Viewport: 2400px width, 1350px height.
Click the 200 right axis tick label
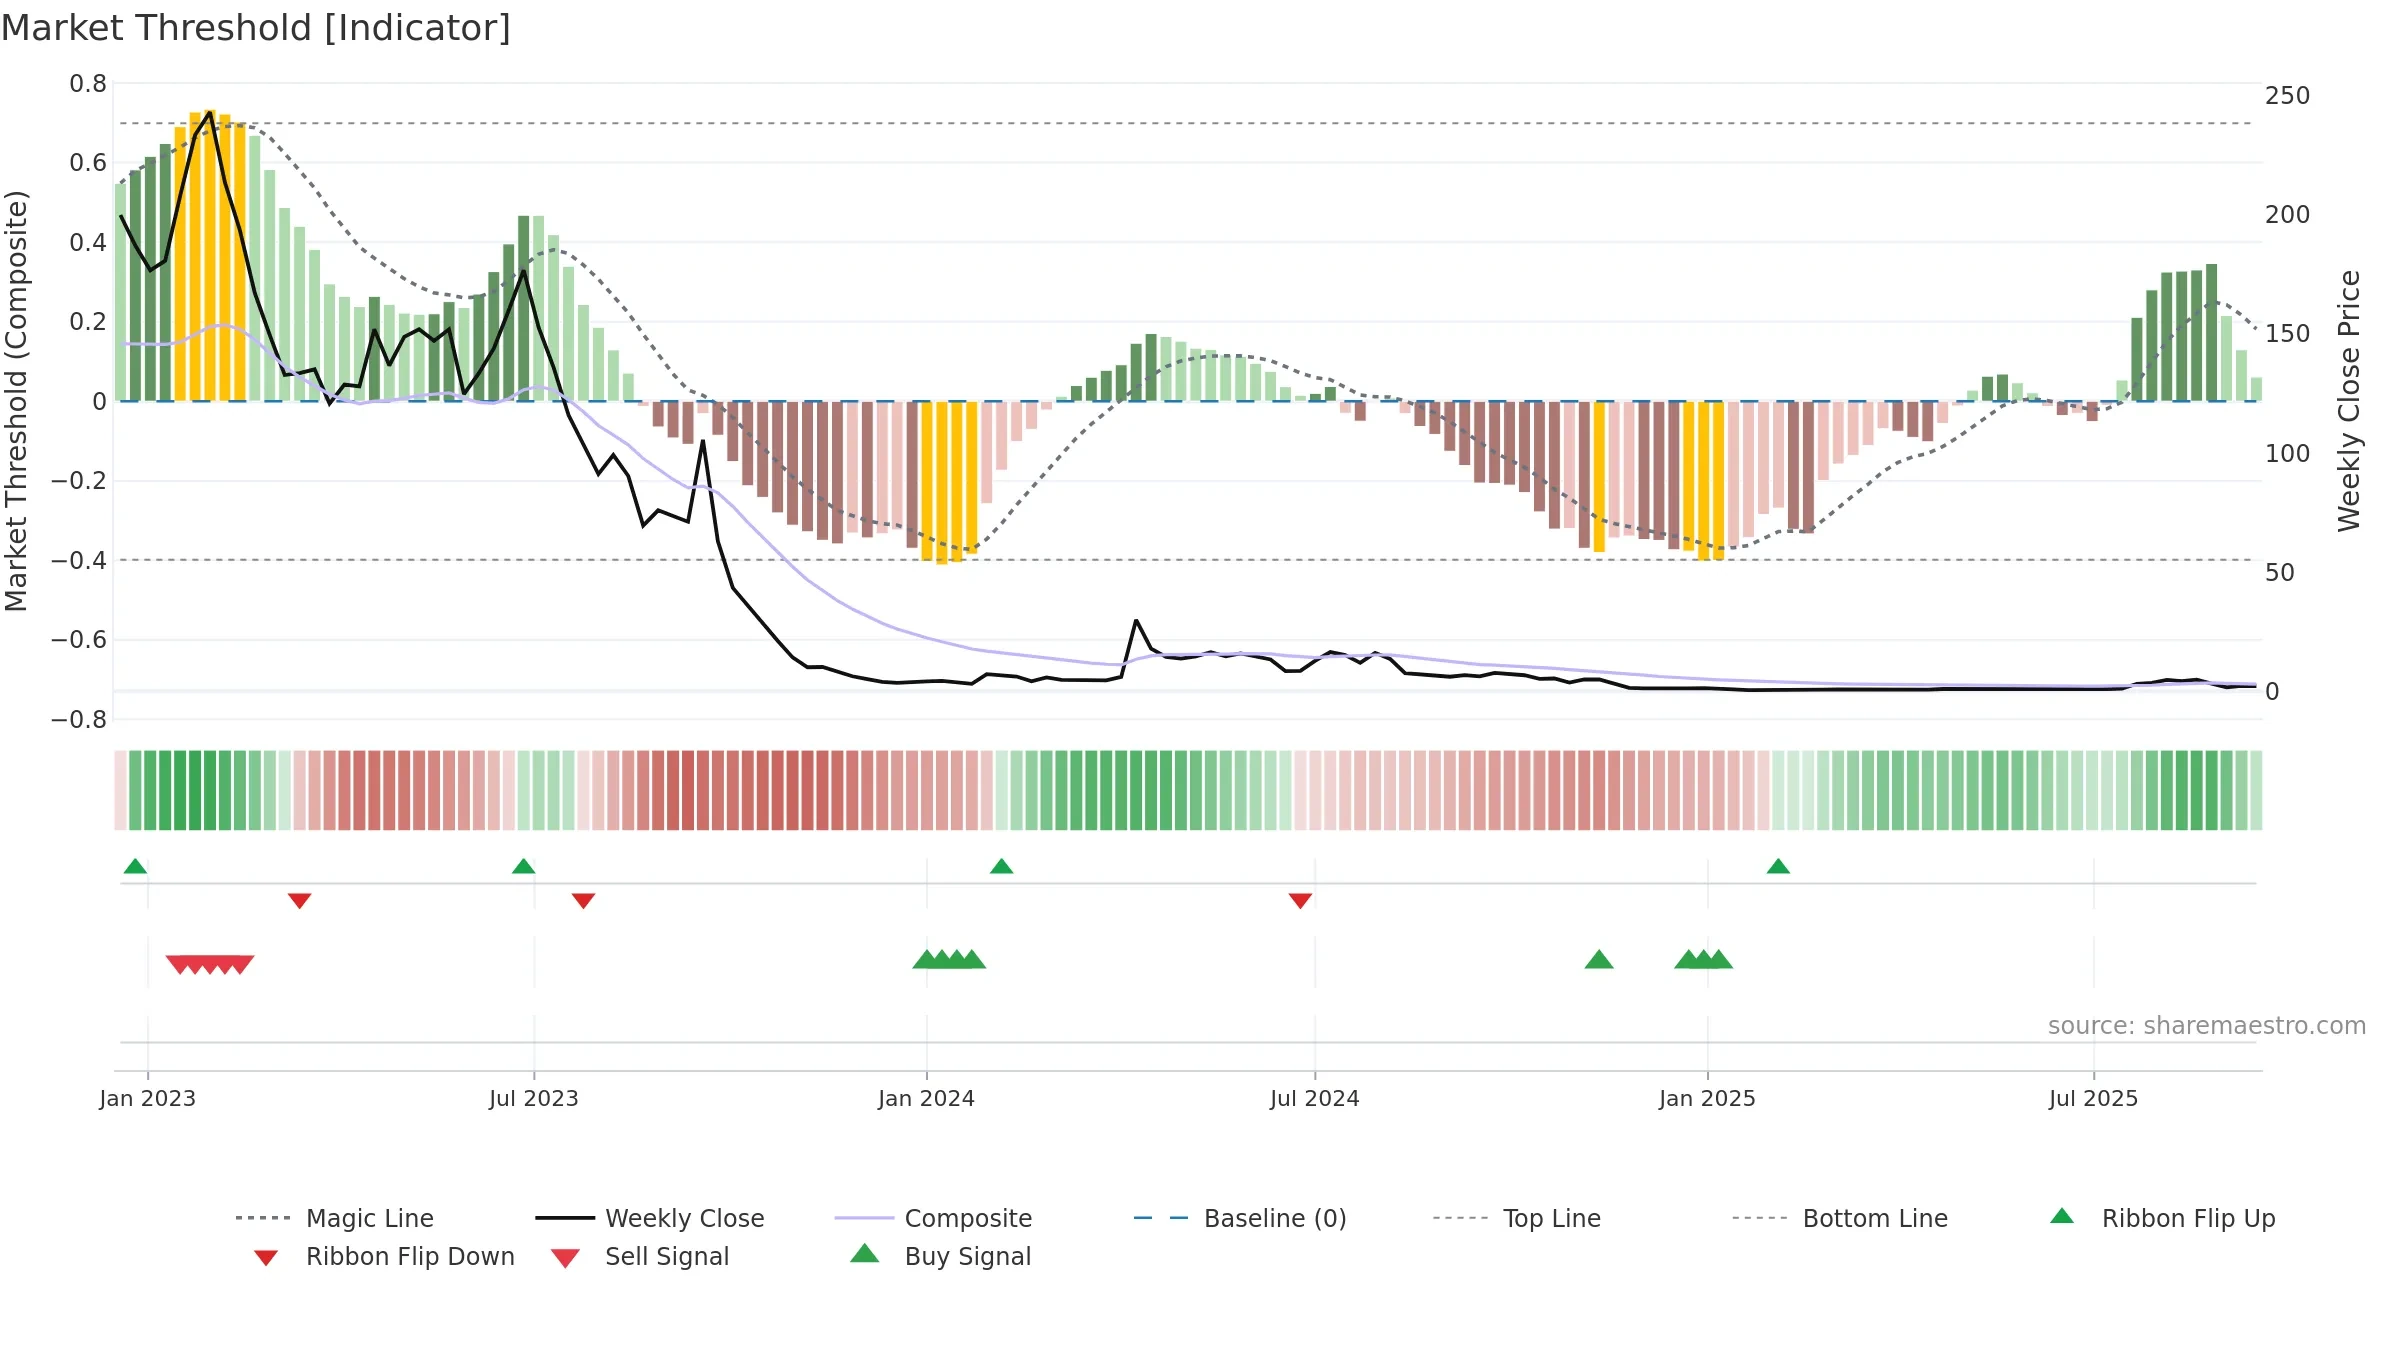point(2287,215)
